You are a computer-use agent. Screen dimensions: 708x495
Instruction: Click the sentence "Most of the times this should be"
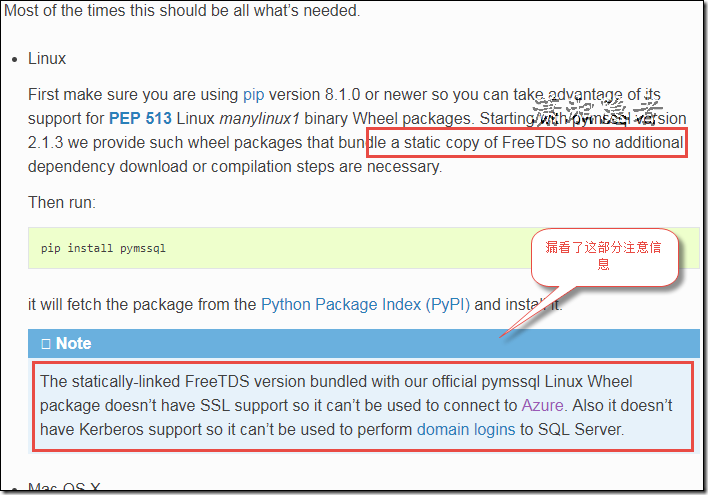coord(180,12)
